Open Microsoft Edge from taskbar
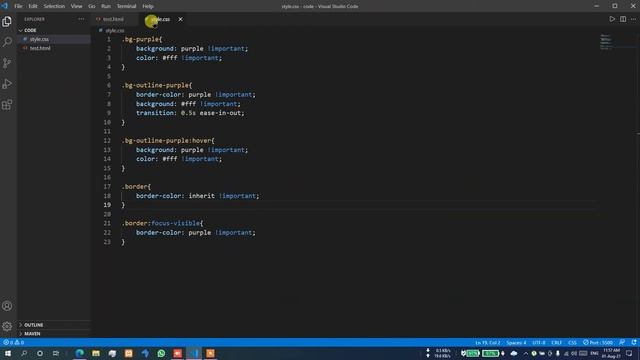 80,353
